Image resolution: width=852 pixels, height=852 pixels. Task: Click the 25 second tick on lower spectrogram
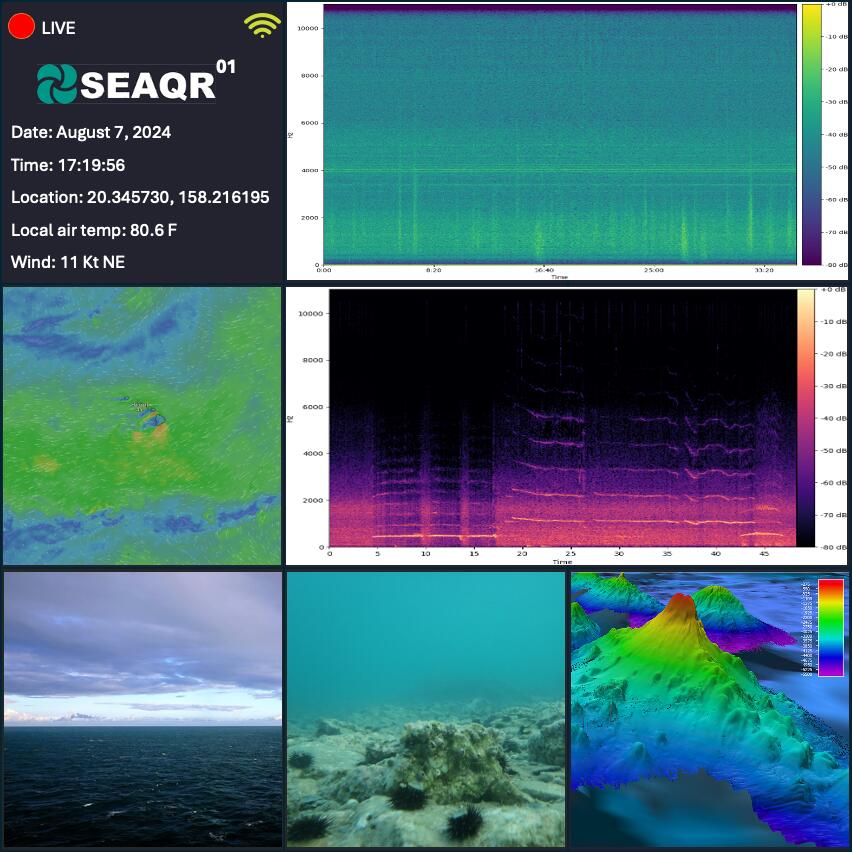tap(571, 554)
